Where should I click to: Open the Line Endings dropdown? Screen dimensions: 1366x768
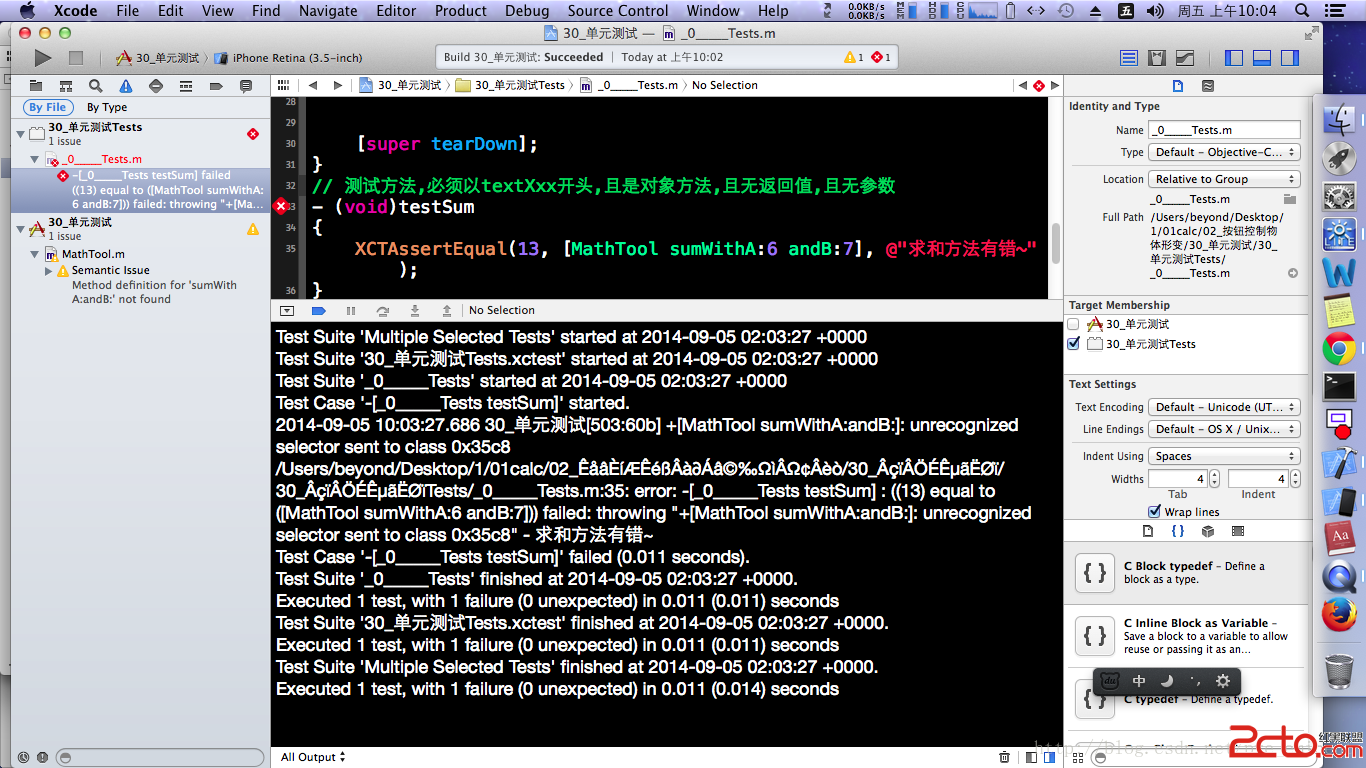coord(1225,429)
